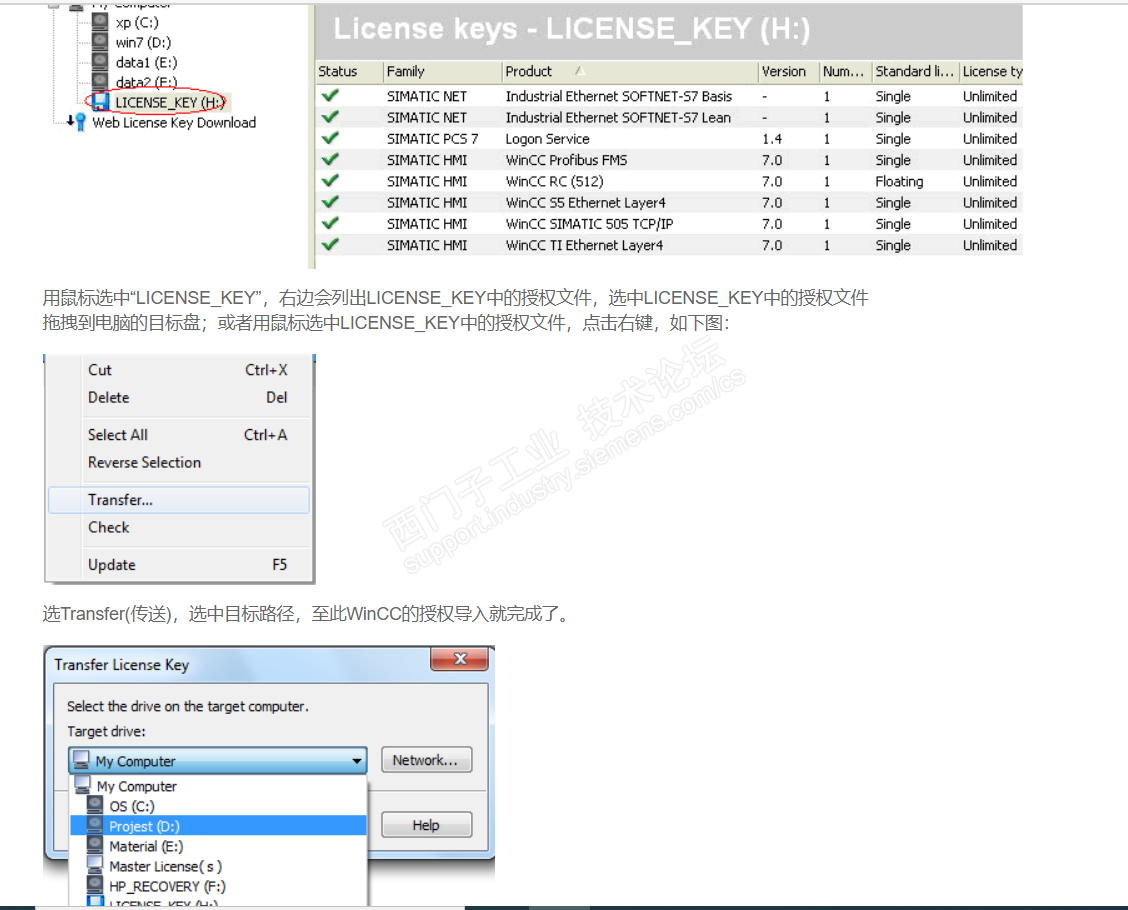Choose Update in the context menu
Image resolution: width=1128 pixels, height=910 pixels.
180,565
